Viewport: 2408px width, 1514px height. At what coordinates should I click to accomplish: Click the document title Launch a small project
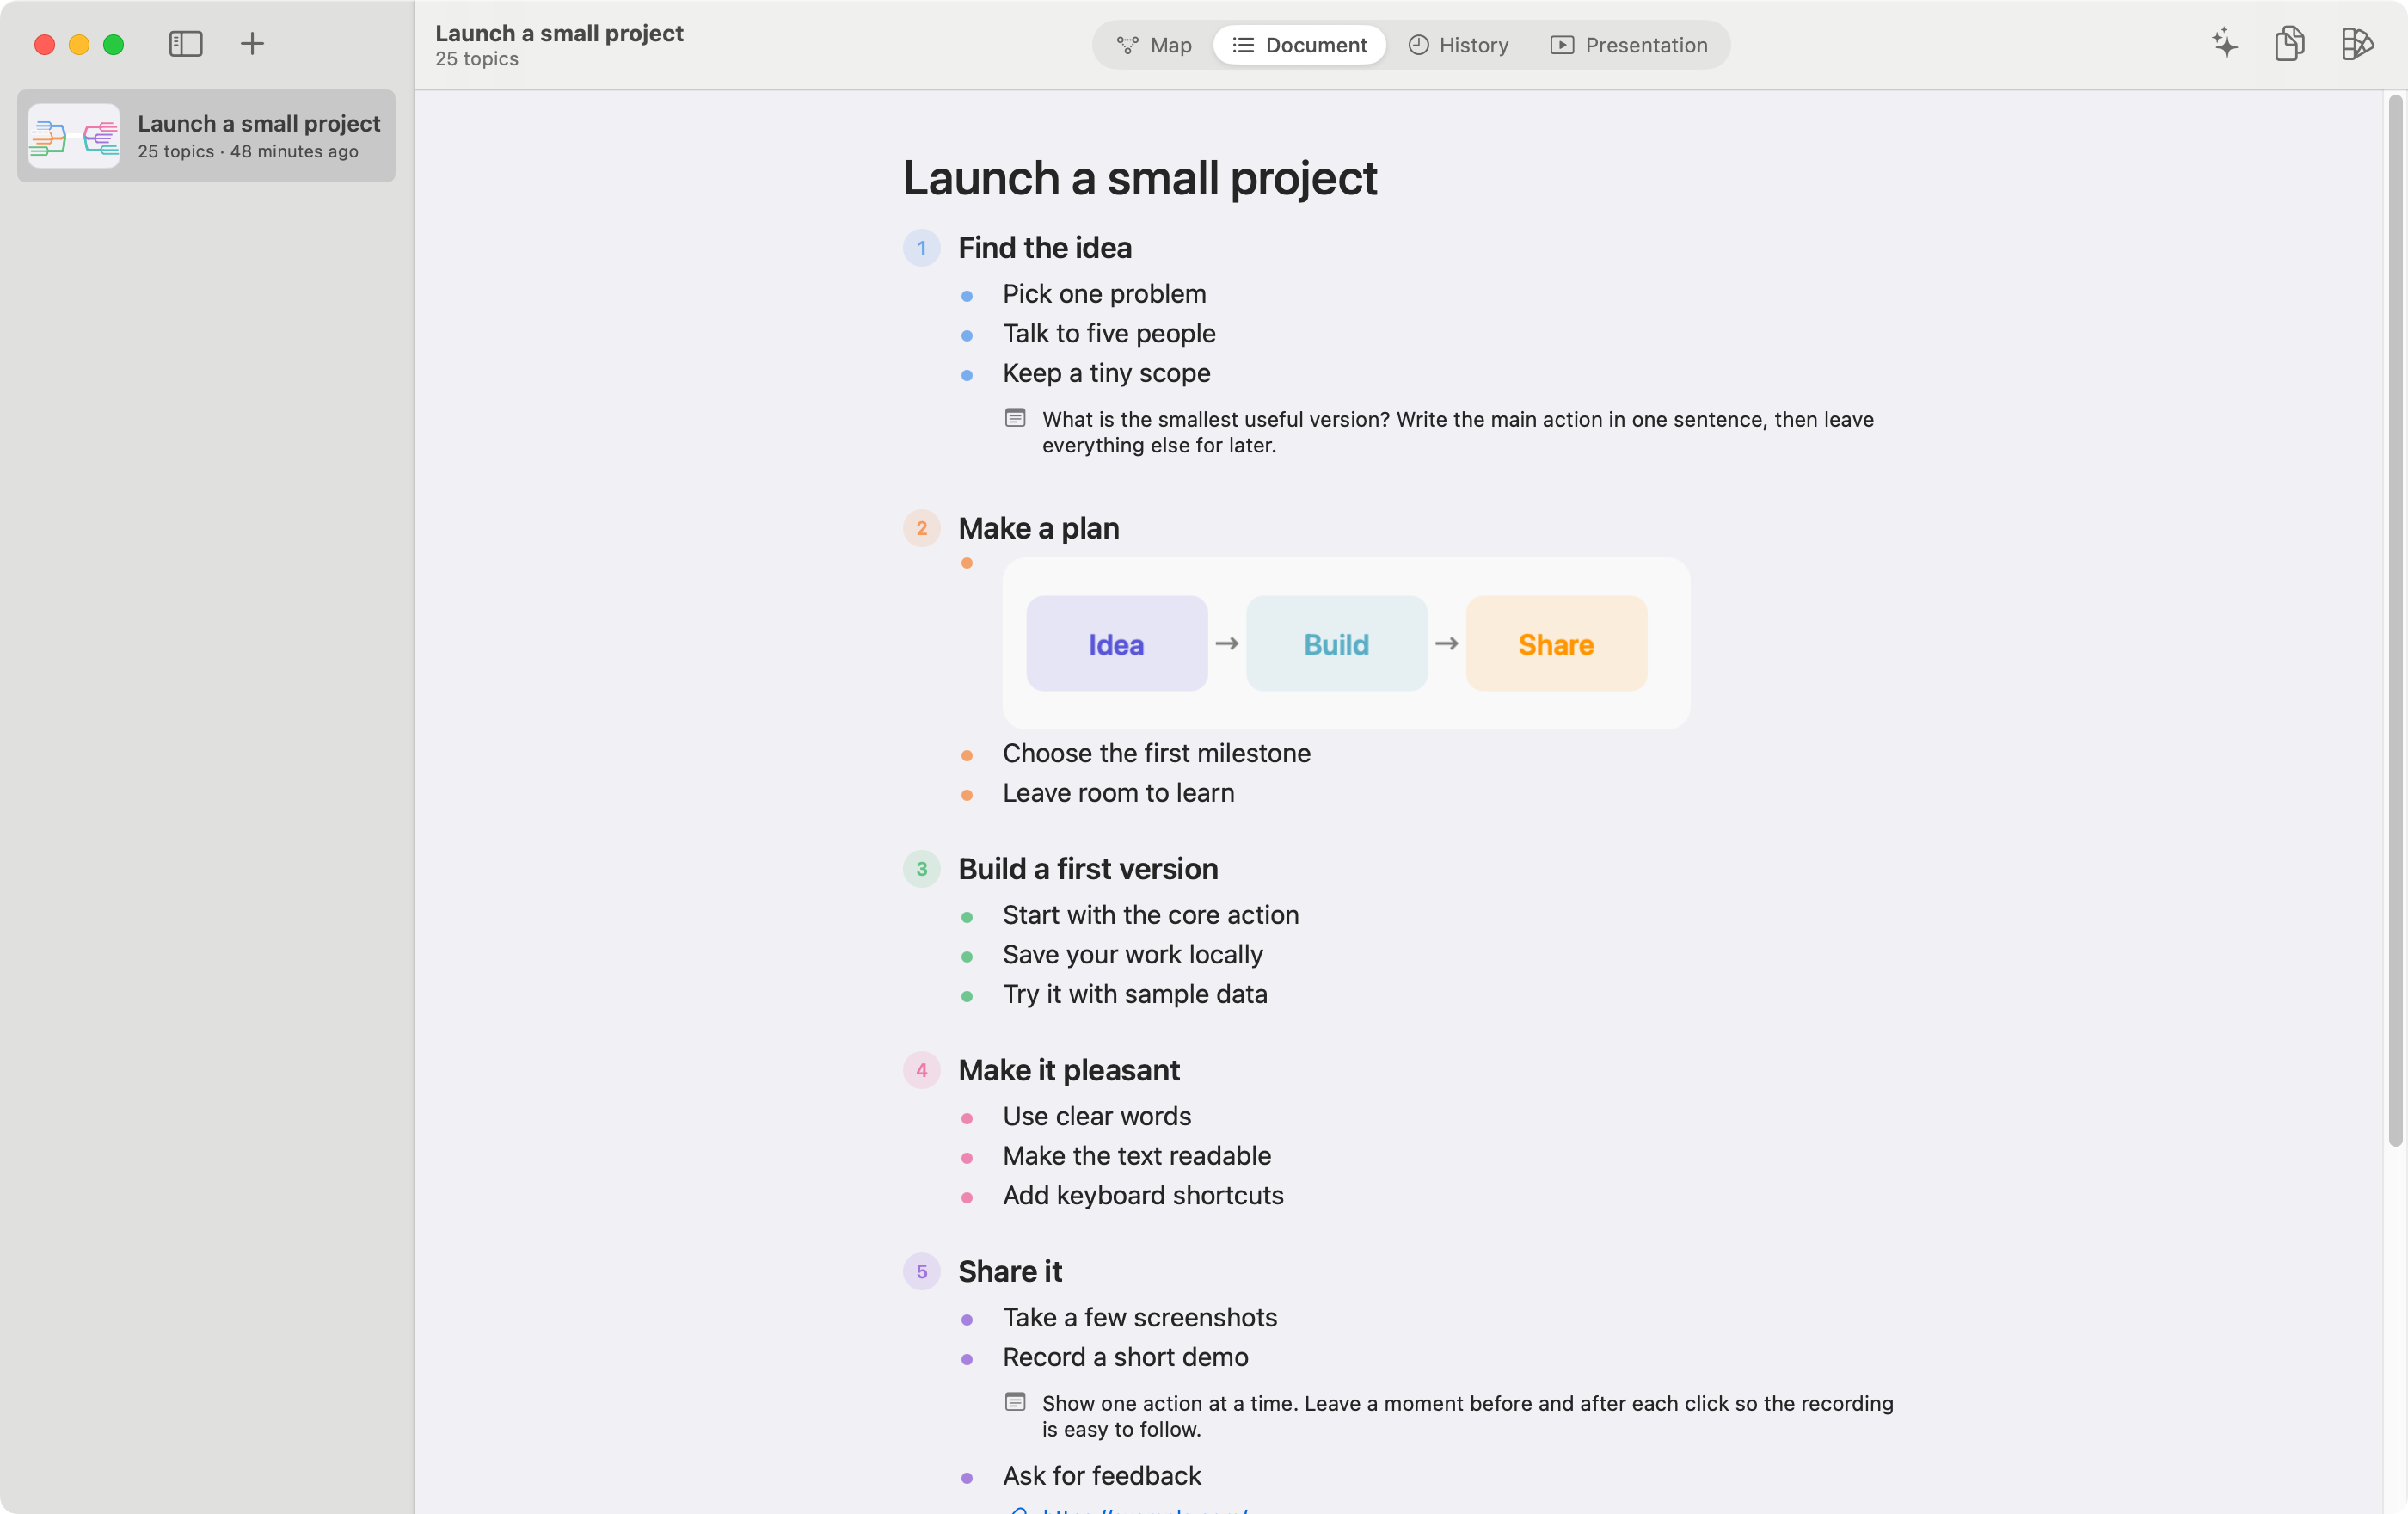point(1139,178)
